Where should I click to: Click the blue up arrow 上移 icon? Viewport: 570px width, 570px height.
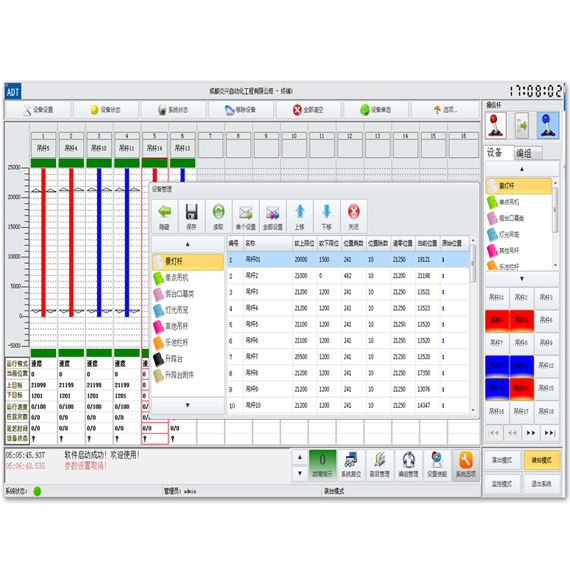(x=300, y=216)
